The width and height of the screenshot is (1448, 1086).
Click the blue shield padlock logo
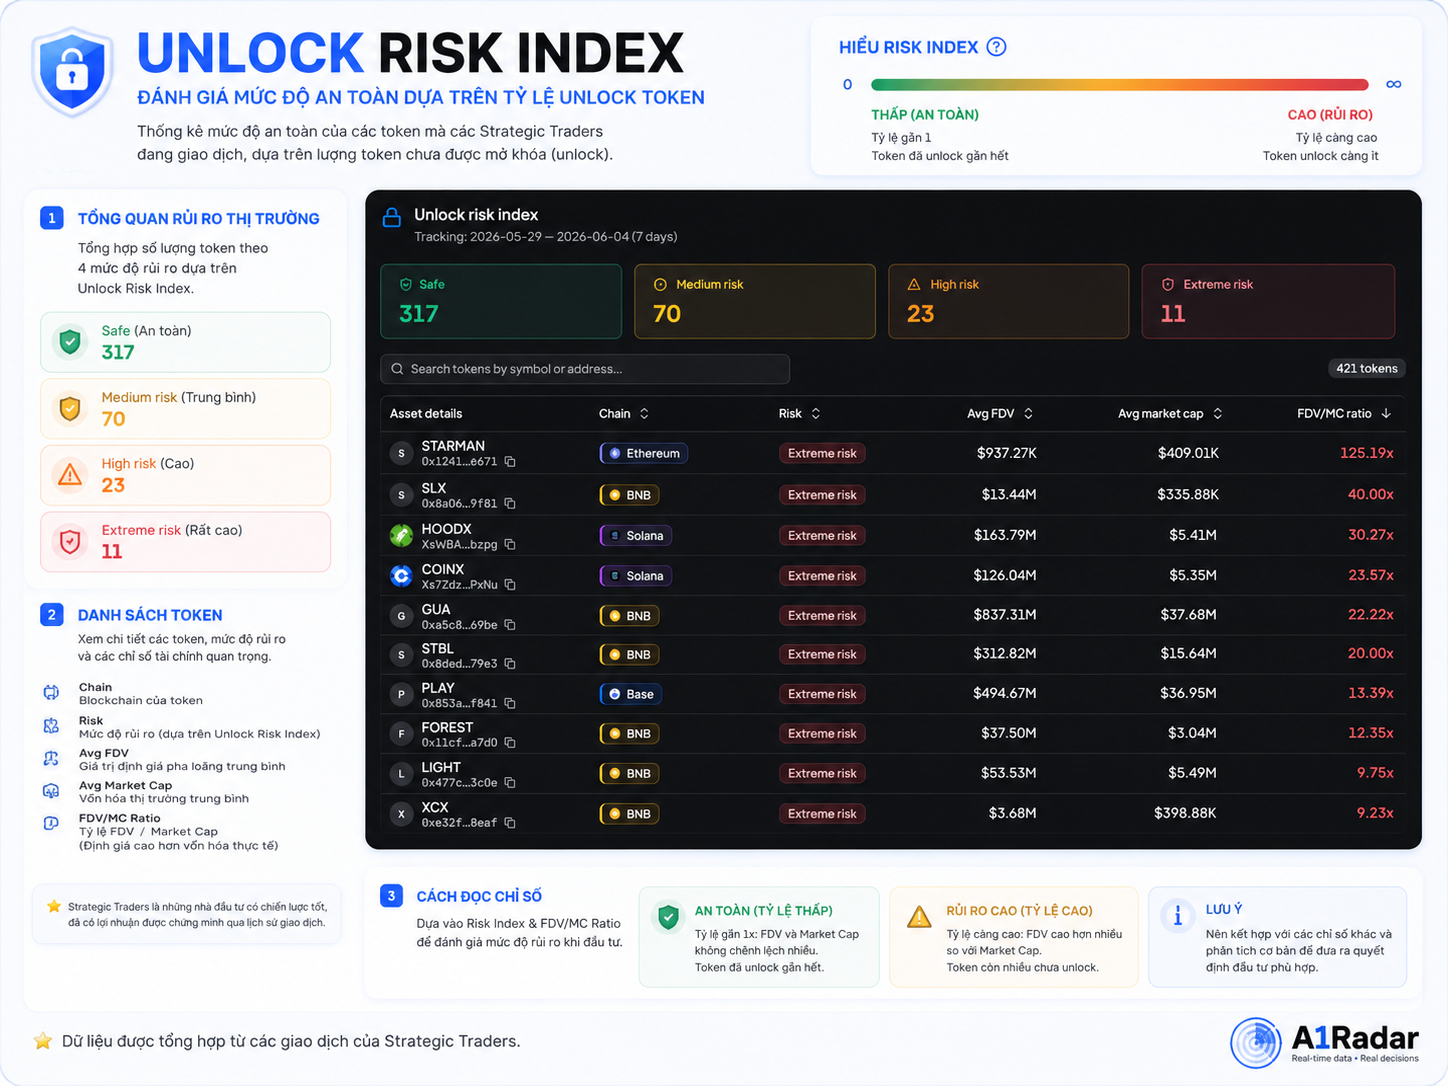[72, 73]
